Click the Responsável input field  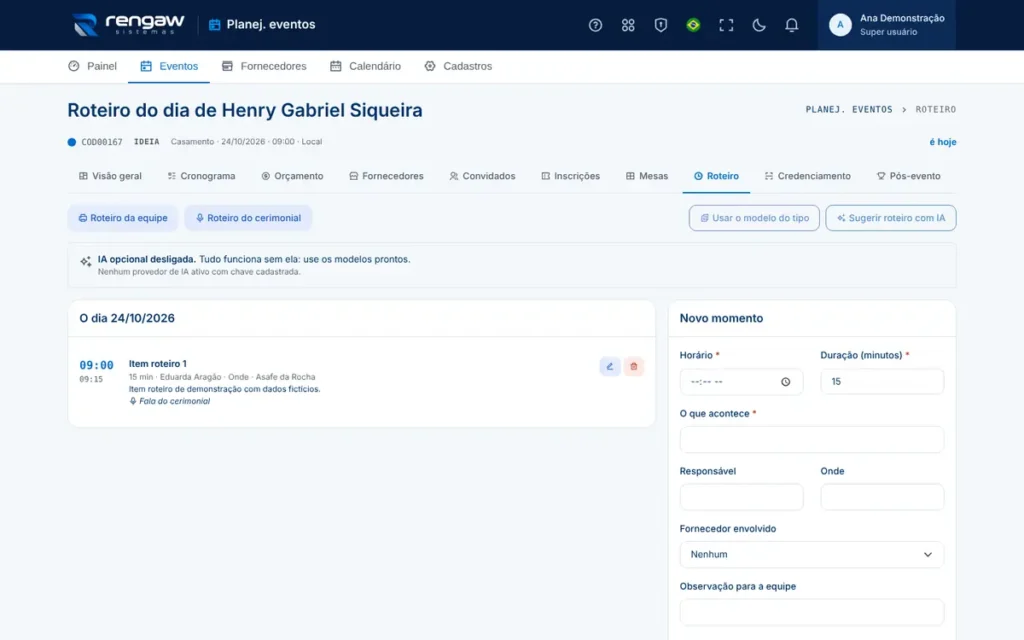(741, 497)
